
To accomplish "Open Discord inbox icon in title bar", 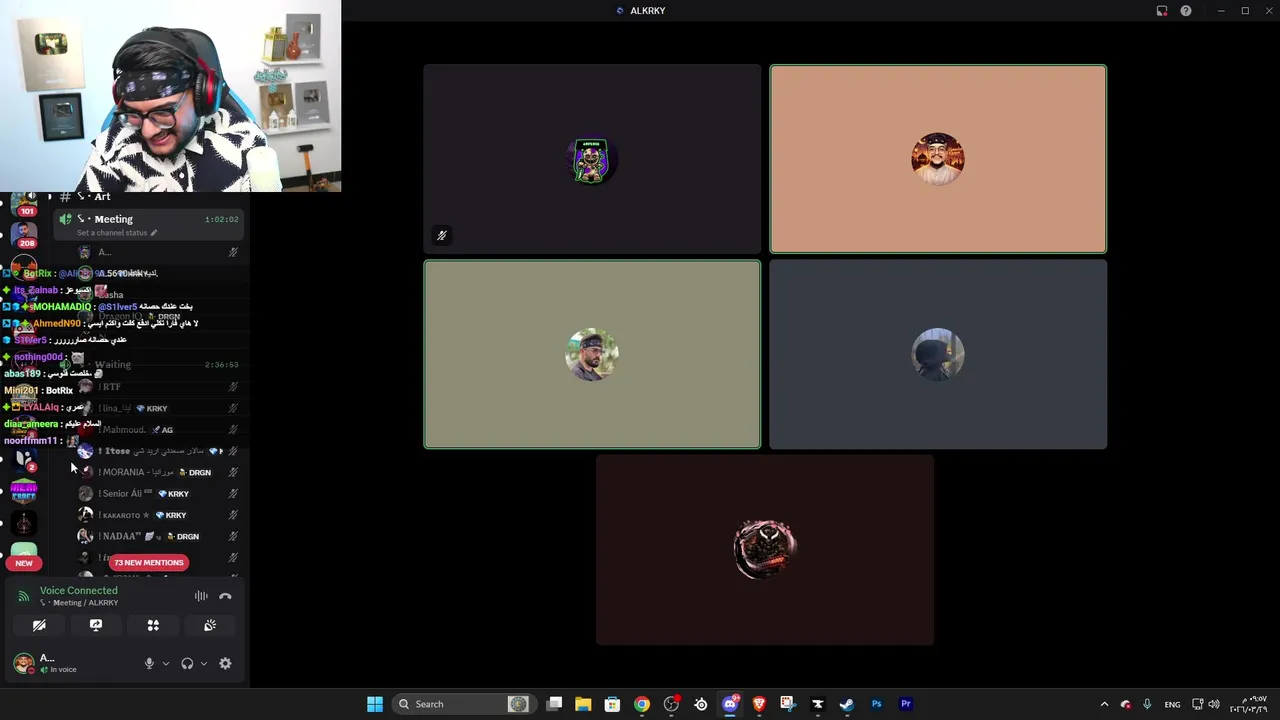I will coord(1162,11).
